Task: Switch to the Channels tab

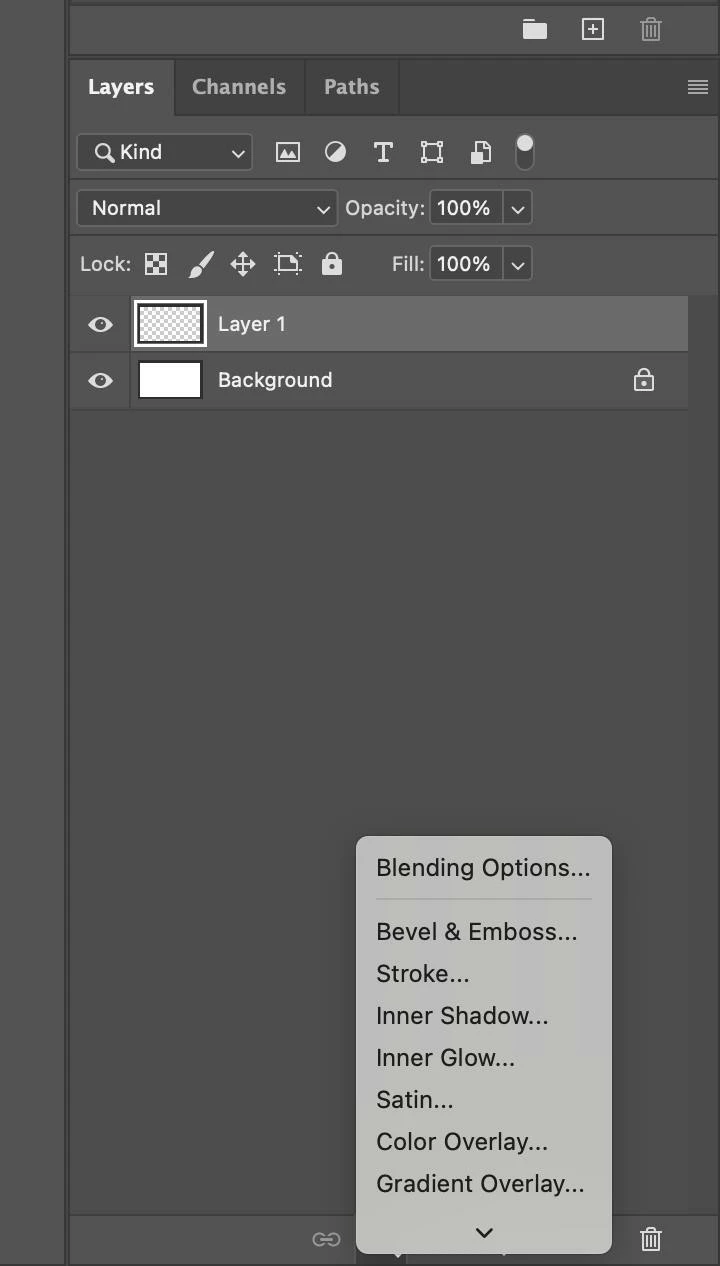Action: click(x=238, y=87)
